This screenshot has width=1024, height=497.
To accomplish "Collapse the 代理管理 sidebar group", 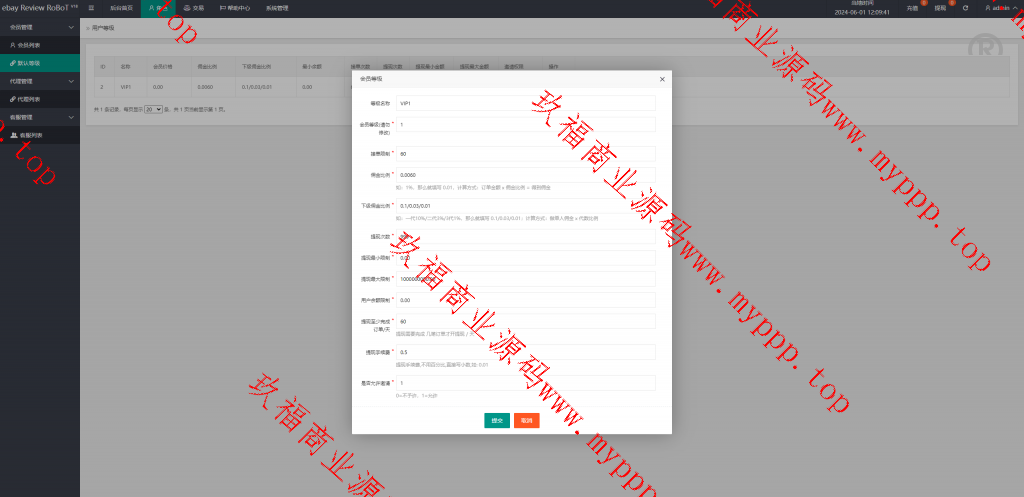I will [x=40, y=81].
